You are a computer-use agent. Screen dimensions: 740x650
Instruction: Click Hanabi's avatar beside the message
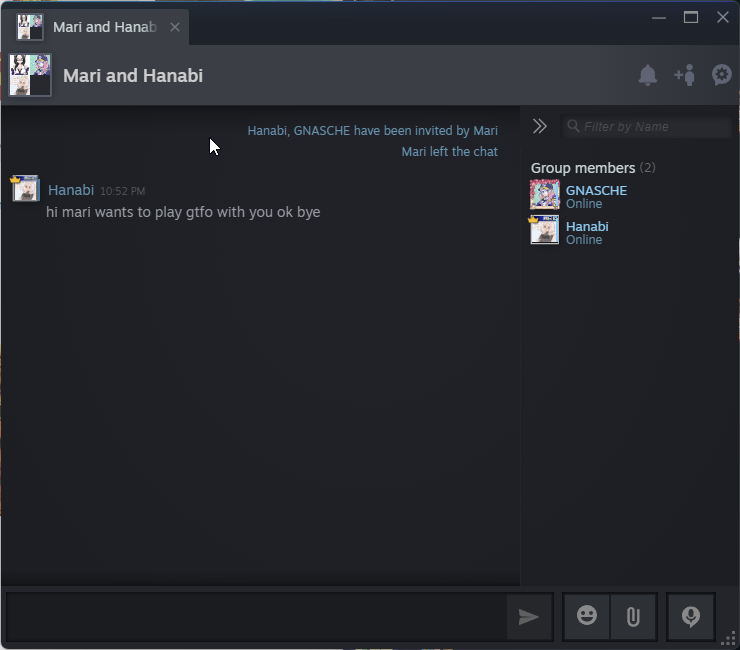click(x=26, y=189)
